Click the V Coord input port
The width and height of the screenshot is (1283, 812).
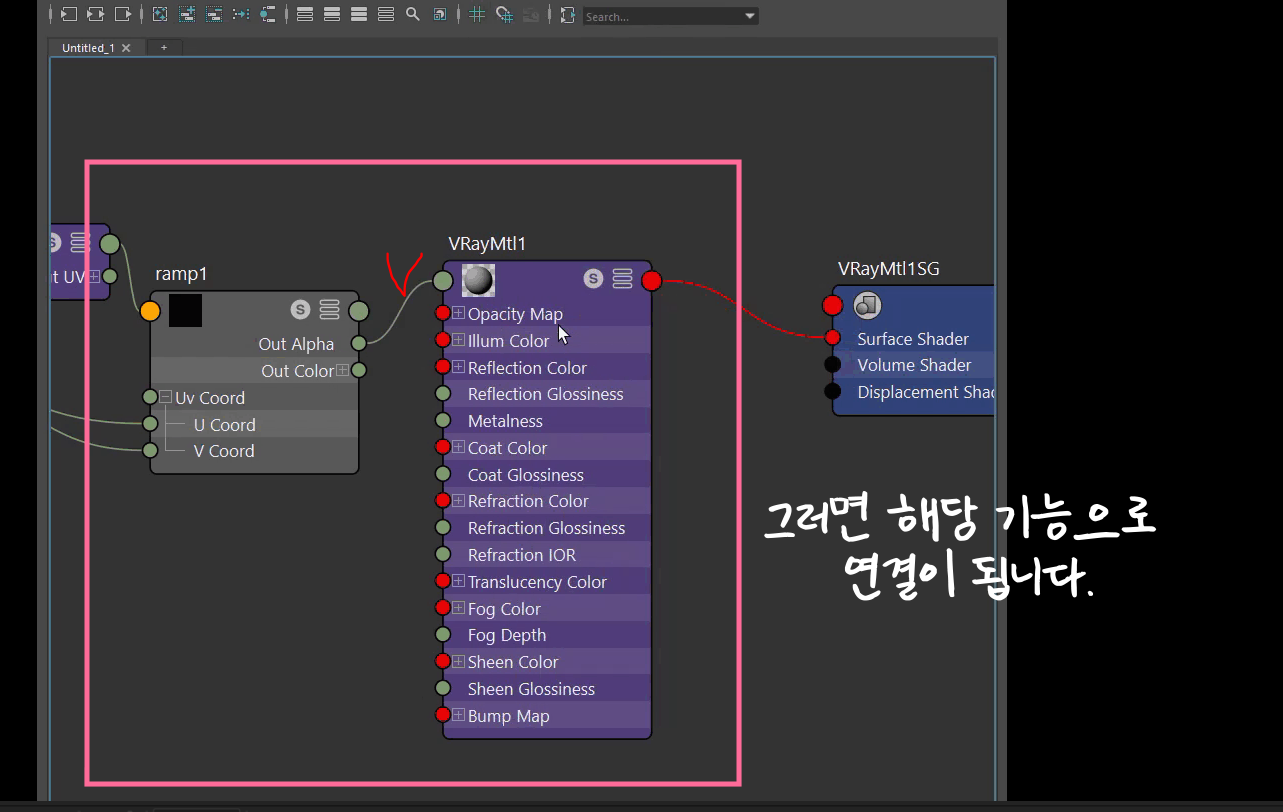click(150, 450)
